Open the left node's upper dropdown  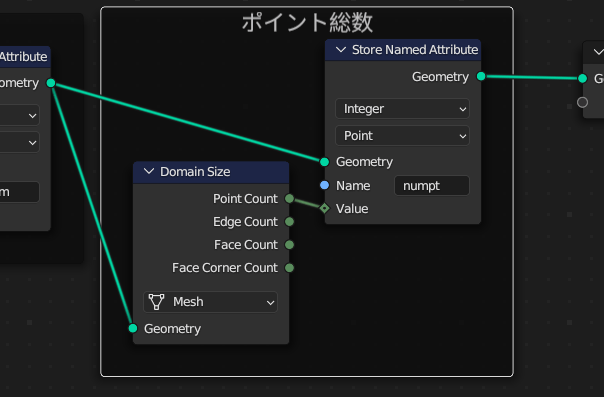coord(19,116)
